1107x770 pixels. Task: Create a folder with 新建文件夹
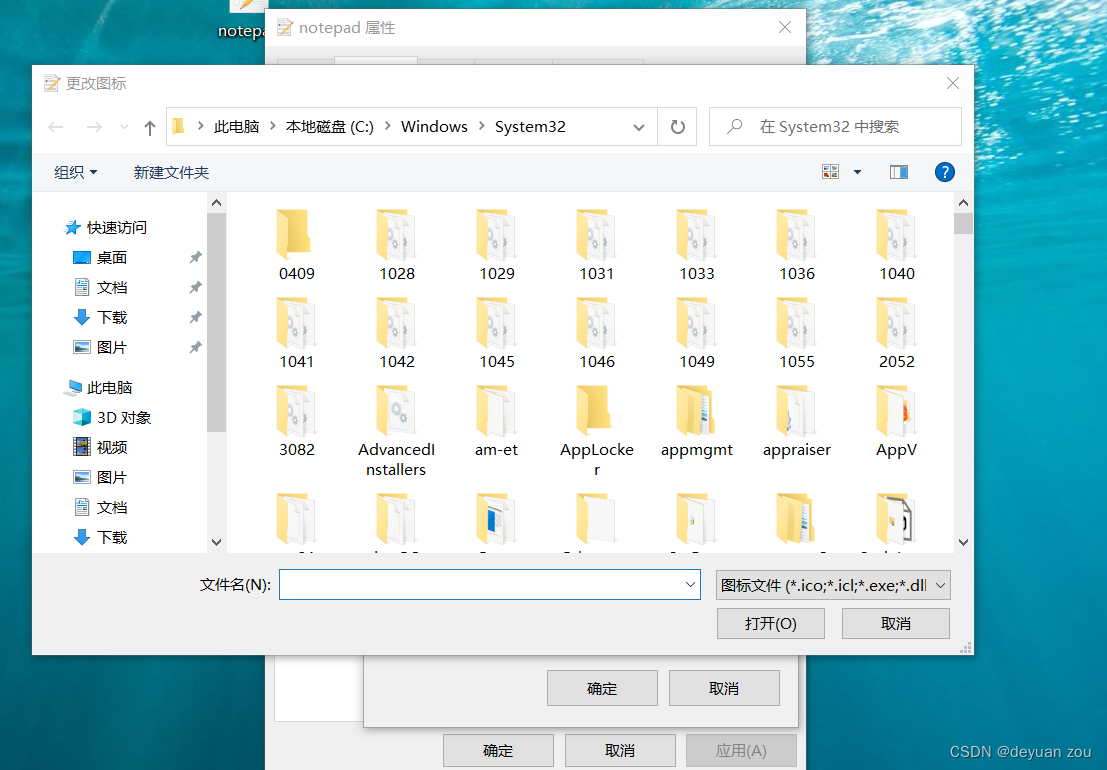pos(170,171)
